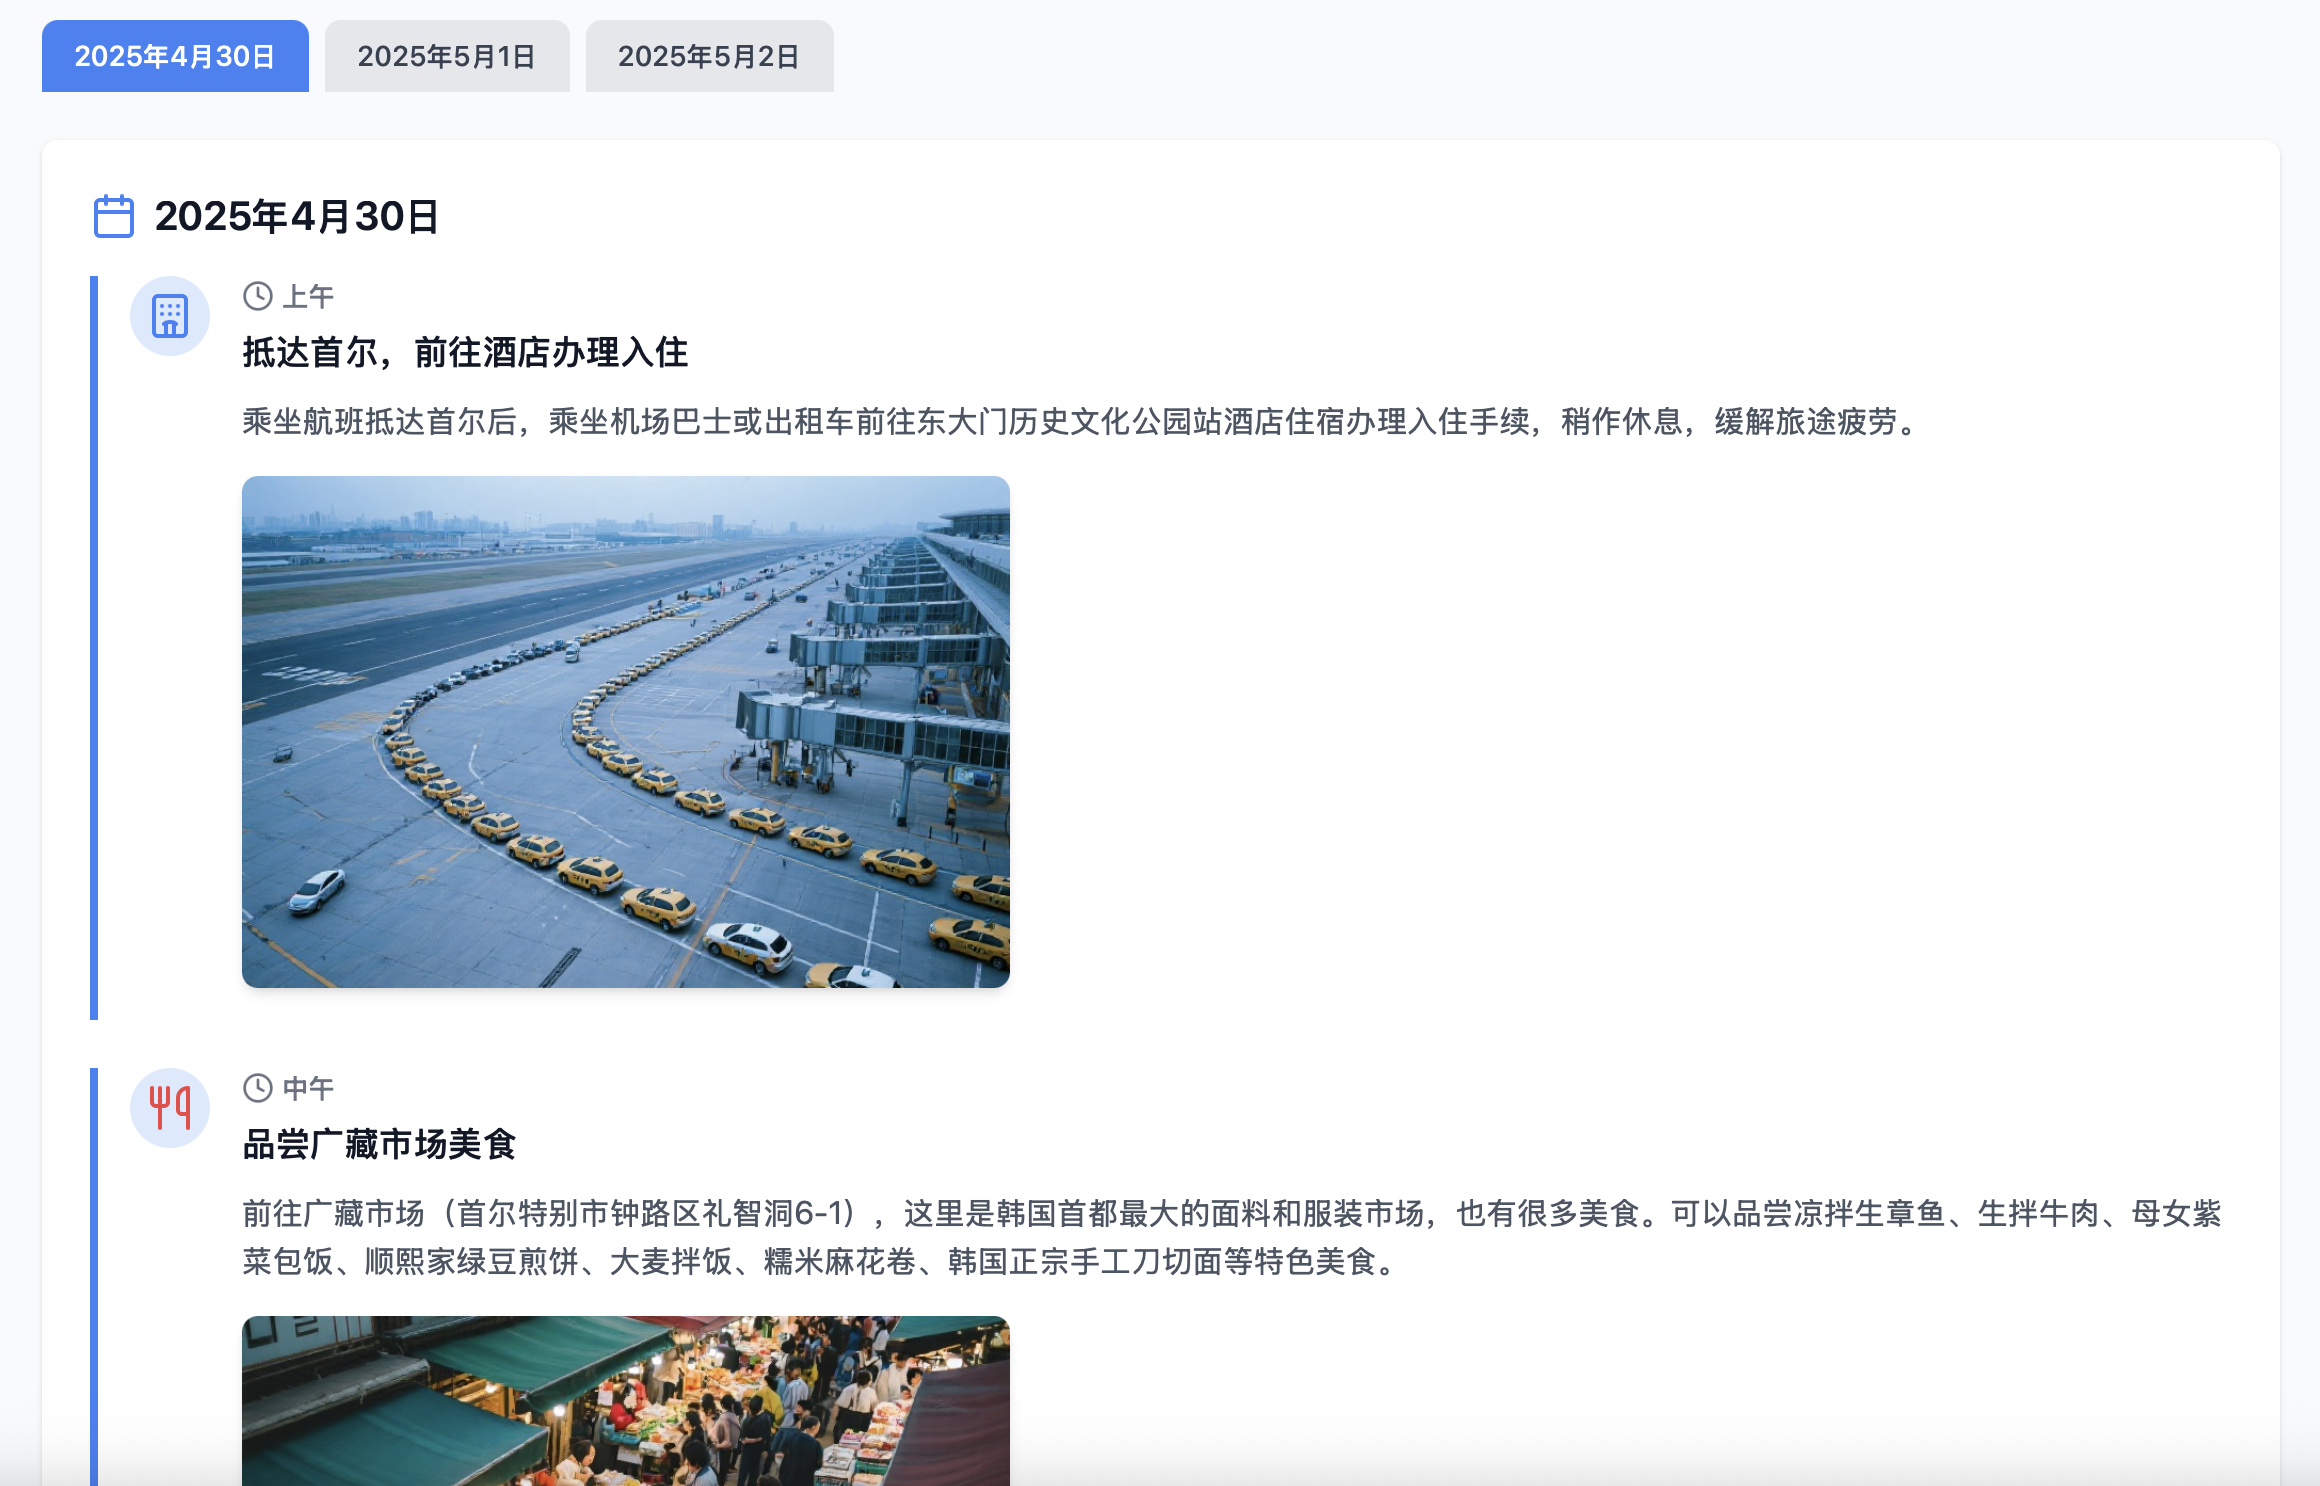Click the hotel building icon
The height and width of the screenshot is (1486, 2320).
click(x=170, y=316)
